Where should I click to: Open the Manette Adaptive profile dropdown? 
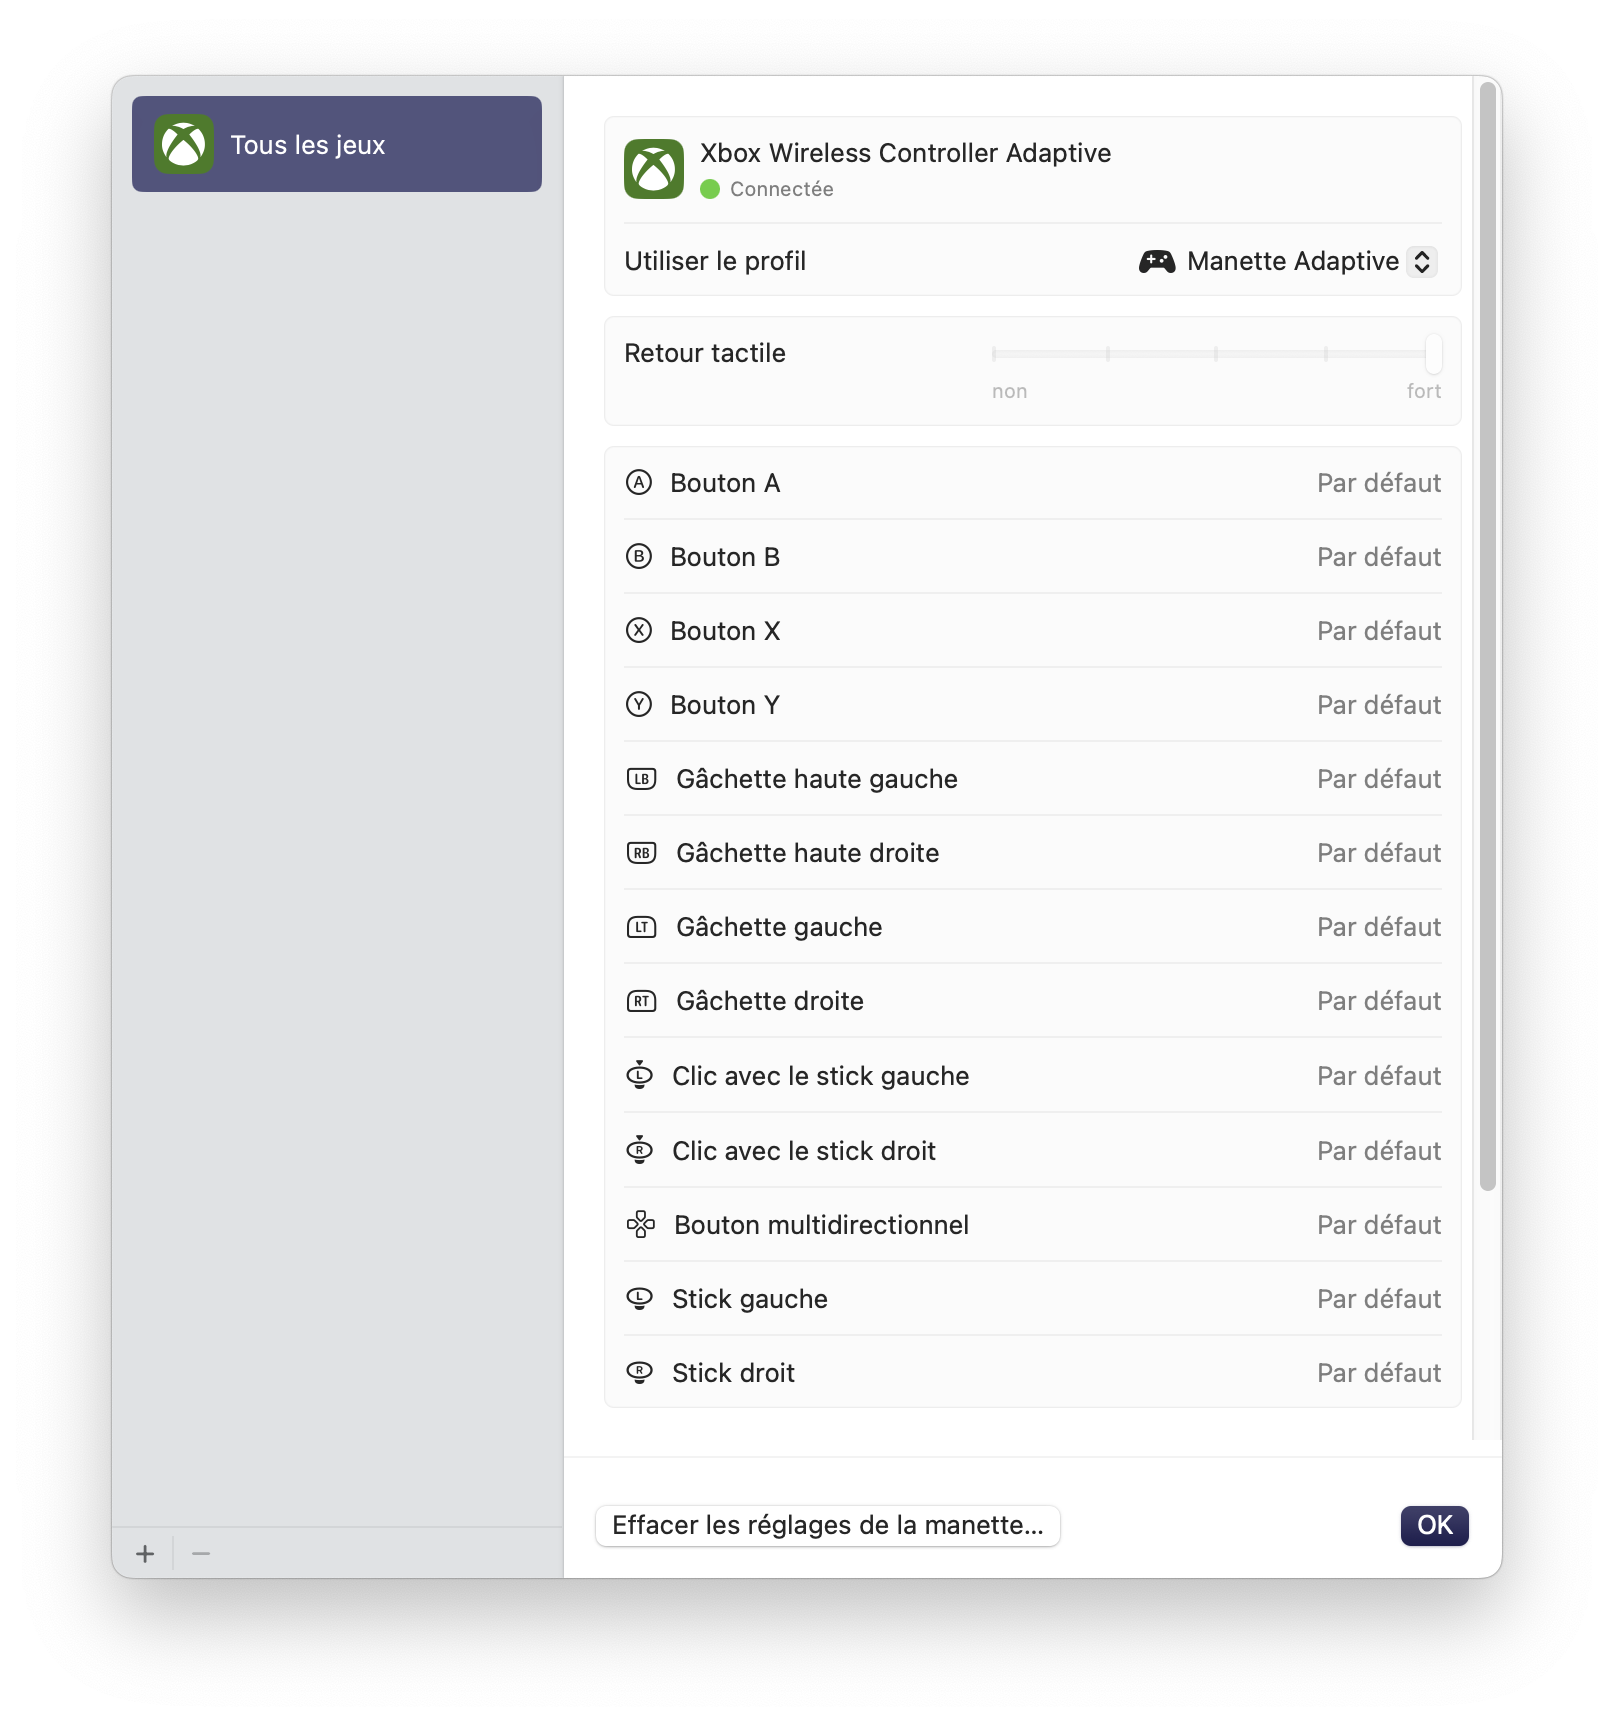[1288, 261]
